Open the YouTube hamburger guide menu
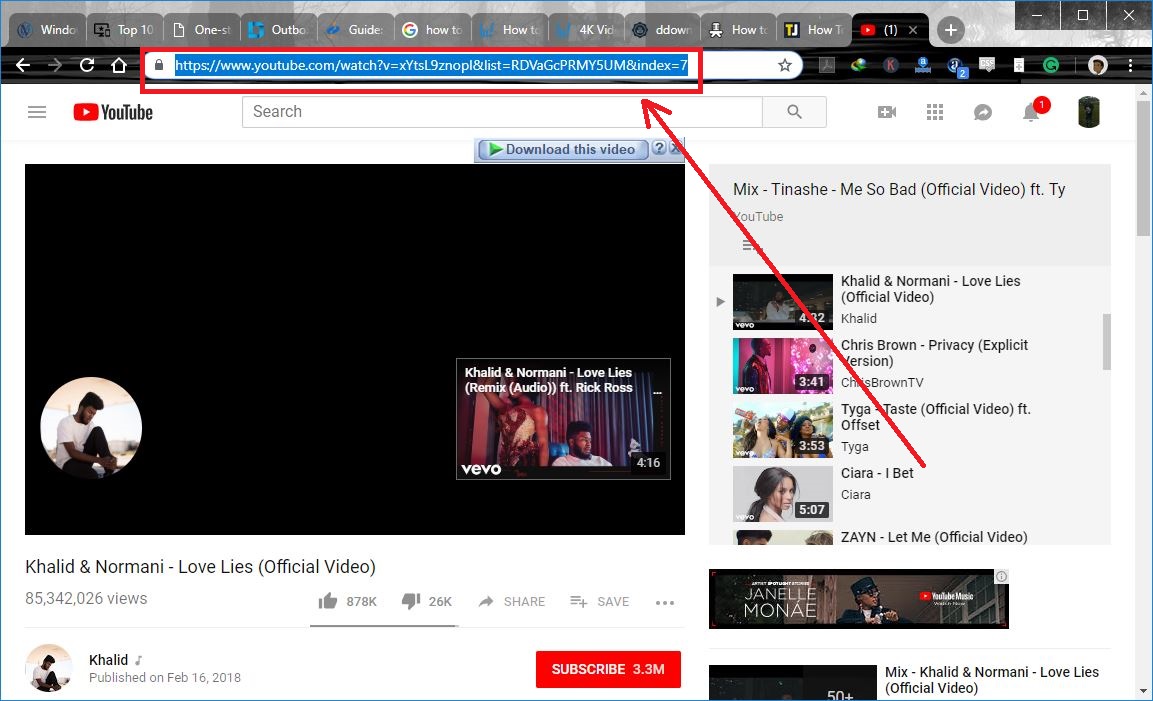 [37, 112]
